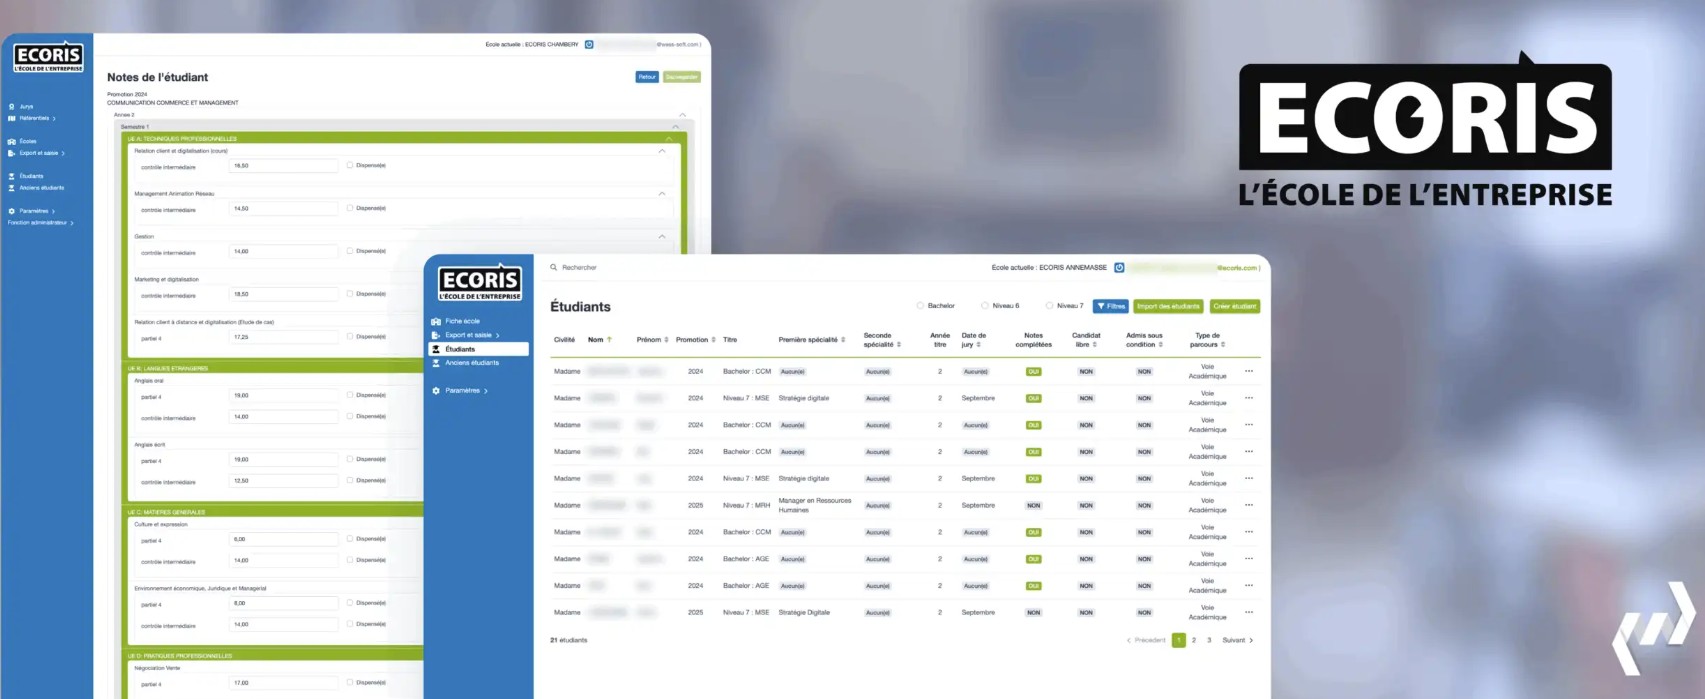The image size is (1705, 699).
Task: Collapse the Annee 2 section chevron
Action: [682, 115]
